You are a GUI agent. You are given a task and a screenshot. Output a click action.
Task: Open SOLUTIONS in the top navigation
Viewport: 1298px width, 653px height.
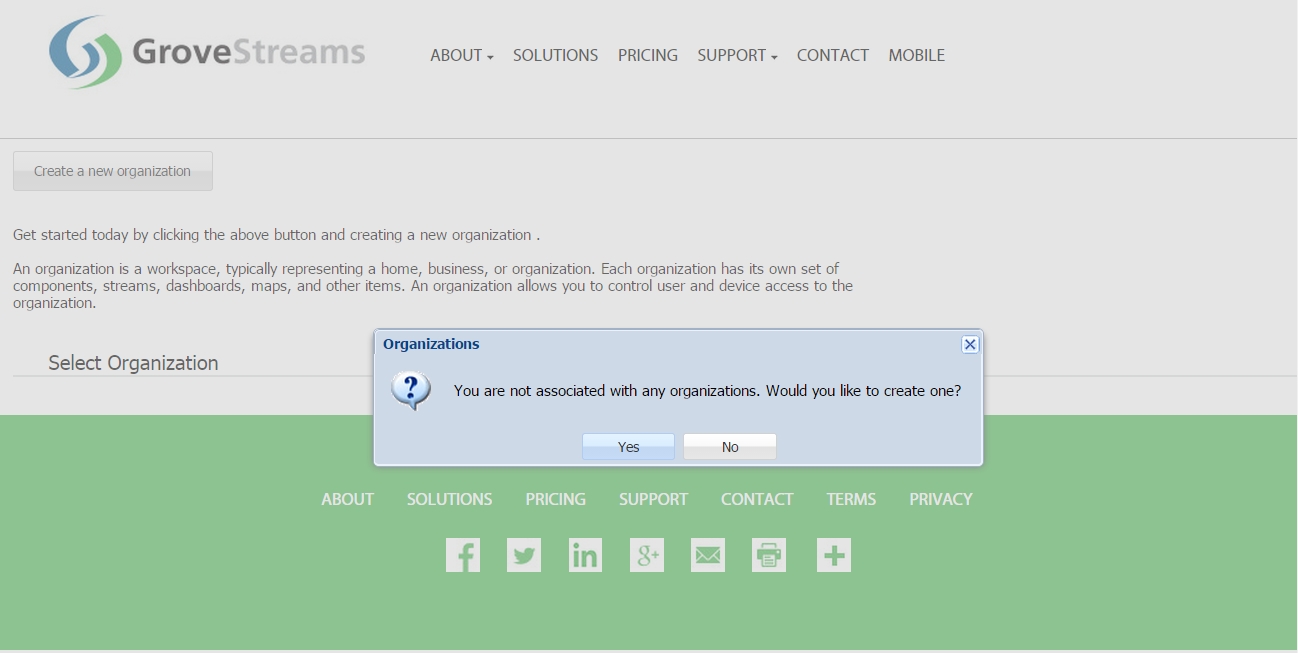pyautogui.click(x=555, y=56)
